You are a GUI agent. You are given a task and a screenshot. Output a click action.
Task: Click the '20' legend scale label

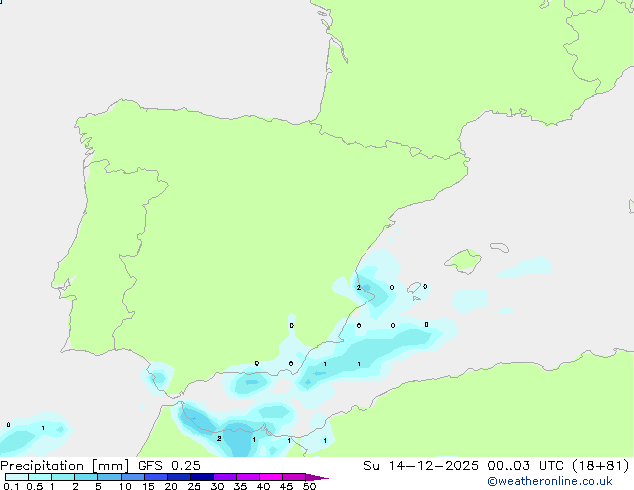click(171, 486)
